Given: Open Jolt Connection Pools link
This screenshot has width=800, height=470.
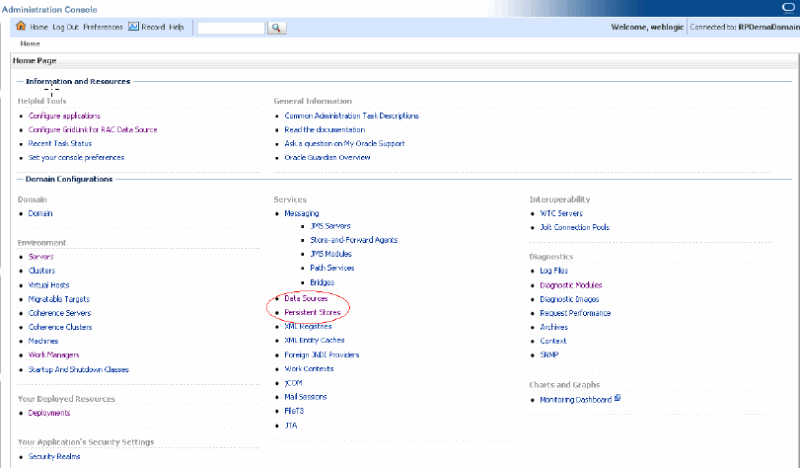Looking at the screenshot, I should click(574, 227).
